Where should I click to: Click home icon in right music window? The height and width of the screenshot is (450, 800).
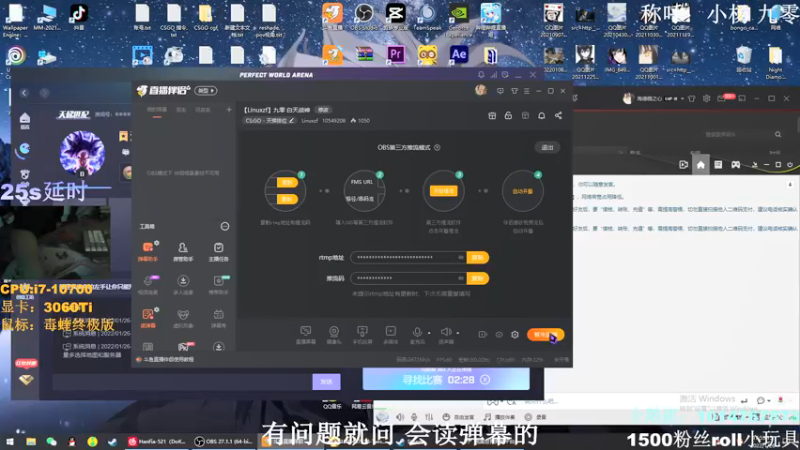point(701,165)
